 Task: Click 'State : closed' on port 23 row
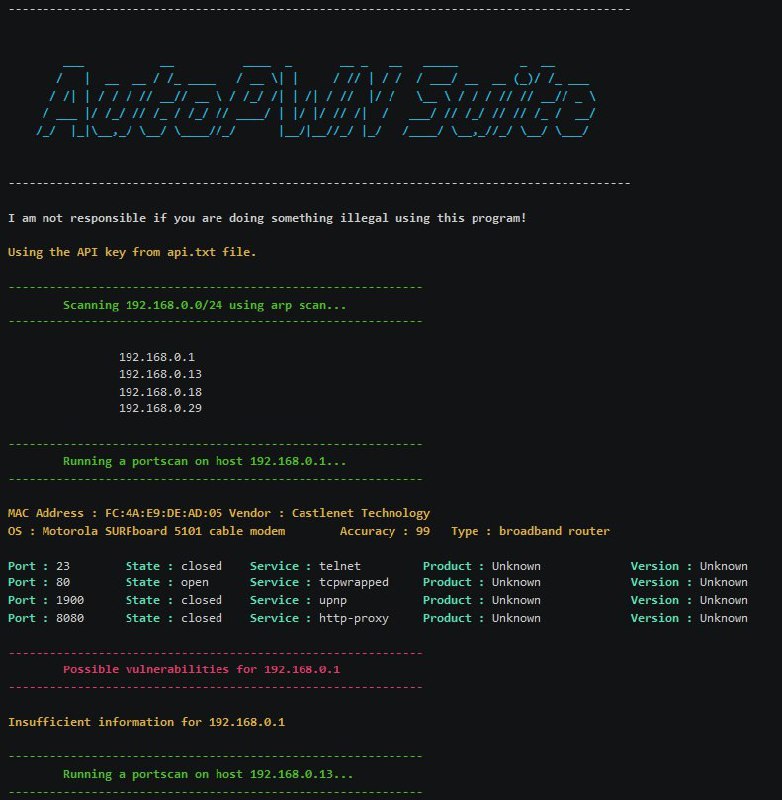[x=173, y=566]
